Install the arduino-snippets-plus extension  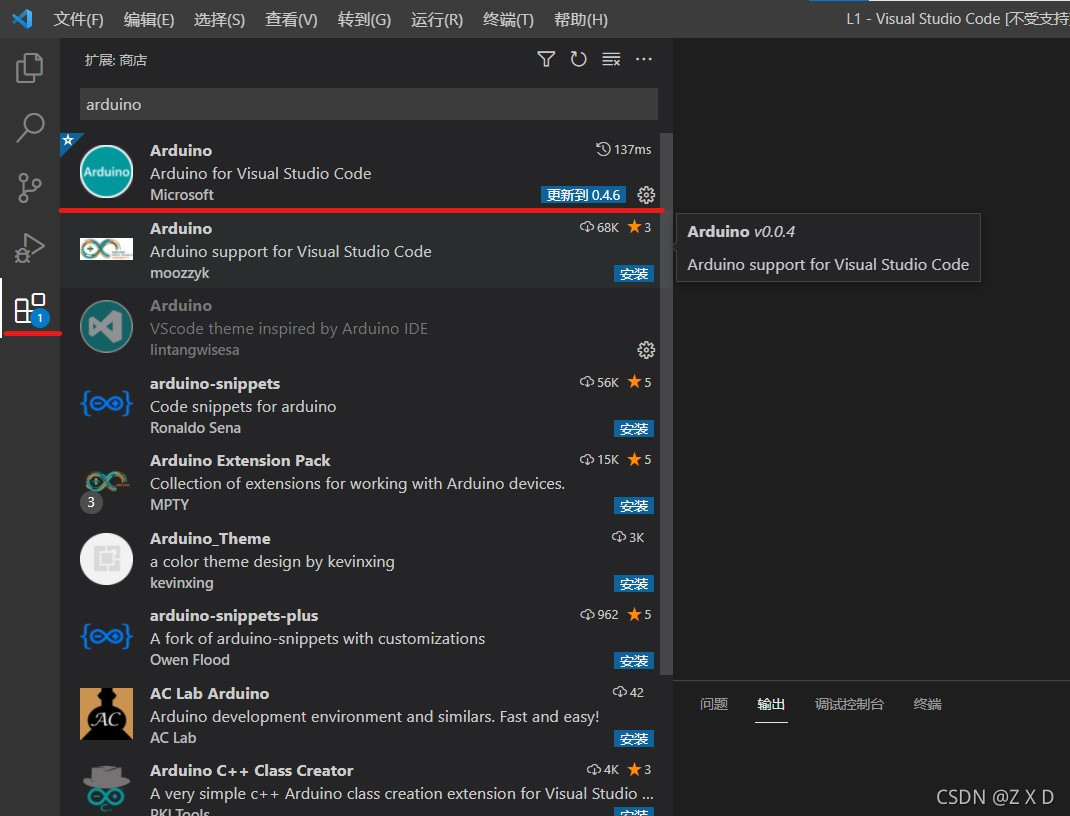tap(634, 660)
